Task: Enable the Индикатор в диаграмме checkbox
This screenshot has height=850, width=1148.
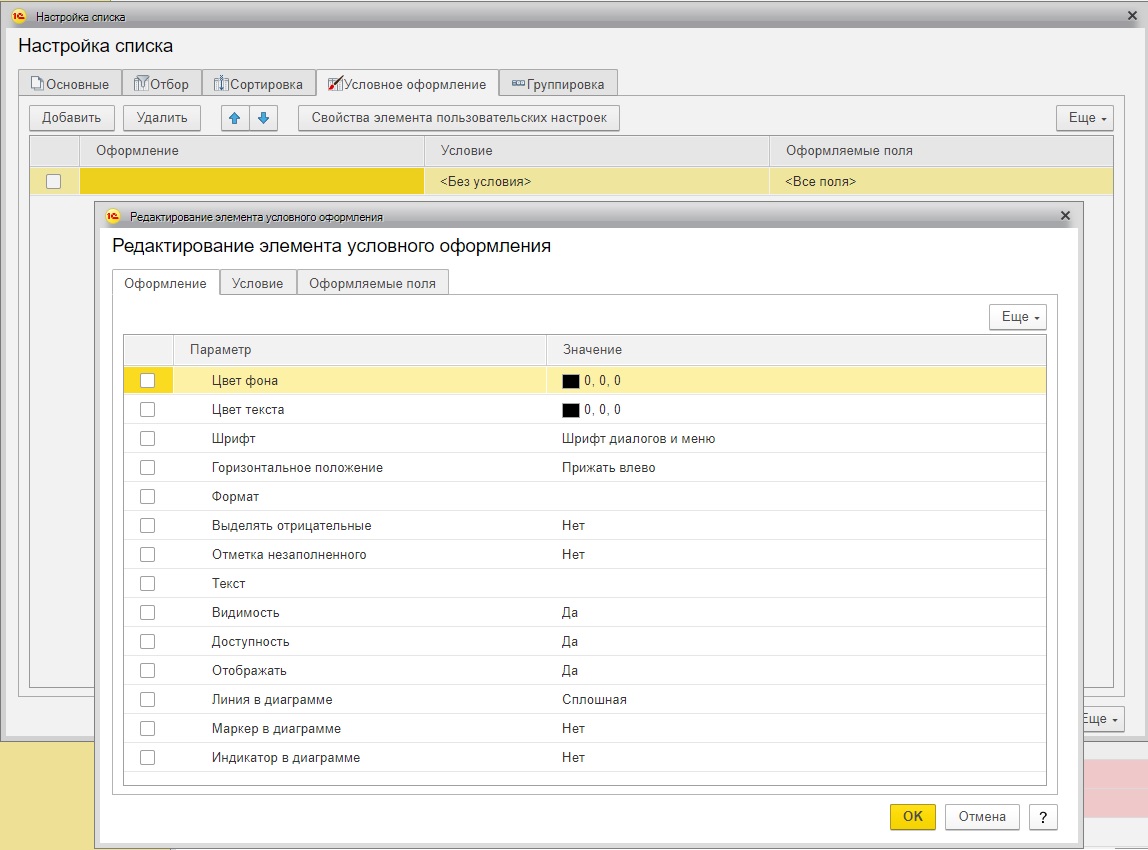Action: [x=147, y=757]
